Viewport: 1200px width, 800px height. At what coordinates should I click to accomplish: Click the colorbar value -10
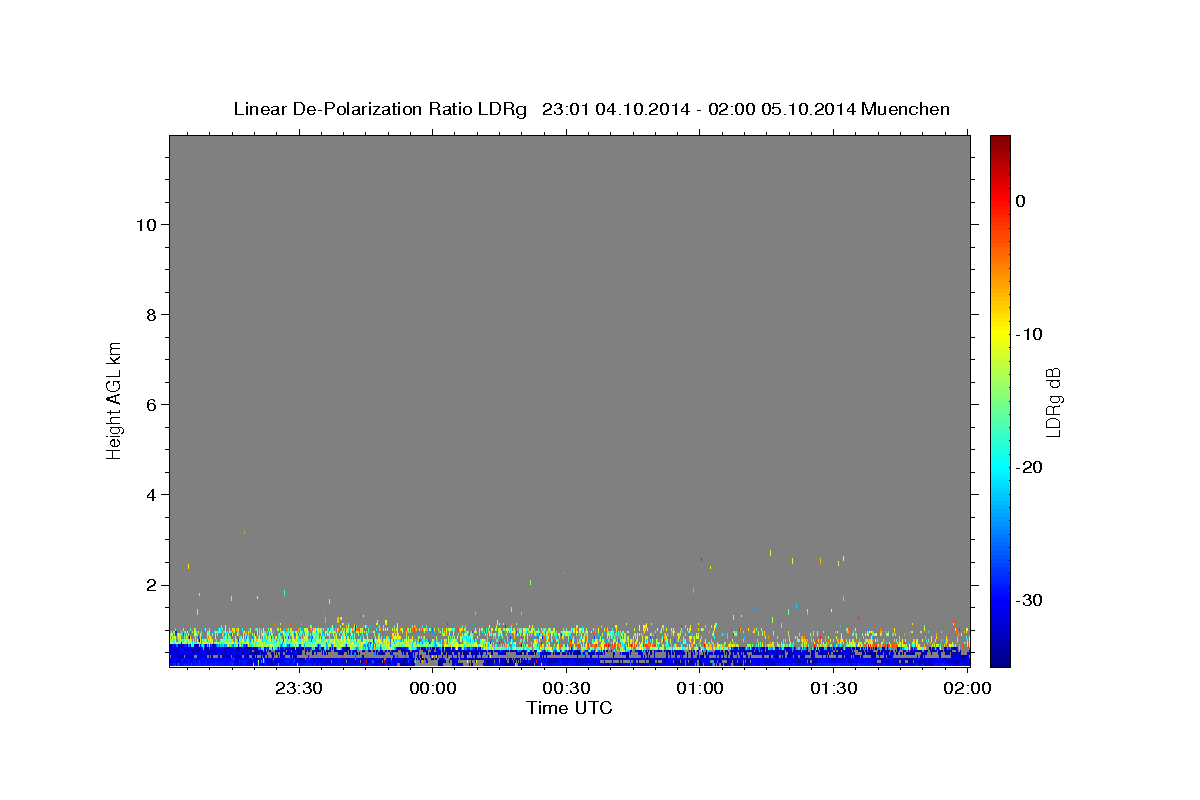(1030, 334)
